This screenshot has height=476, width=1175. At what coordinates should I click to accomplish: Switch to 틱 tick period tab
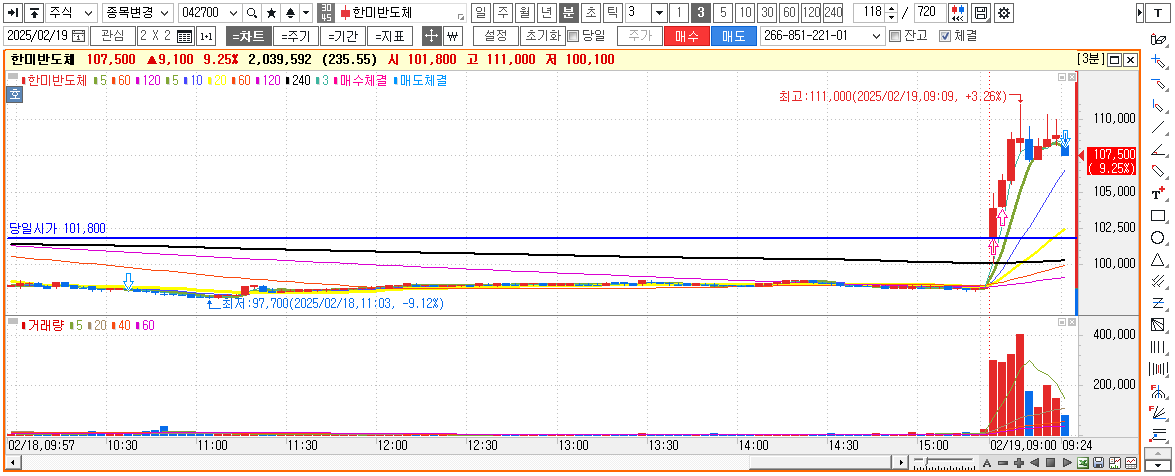click(x=613, y=13)
